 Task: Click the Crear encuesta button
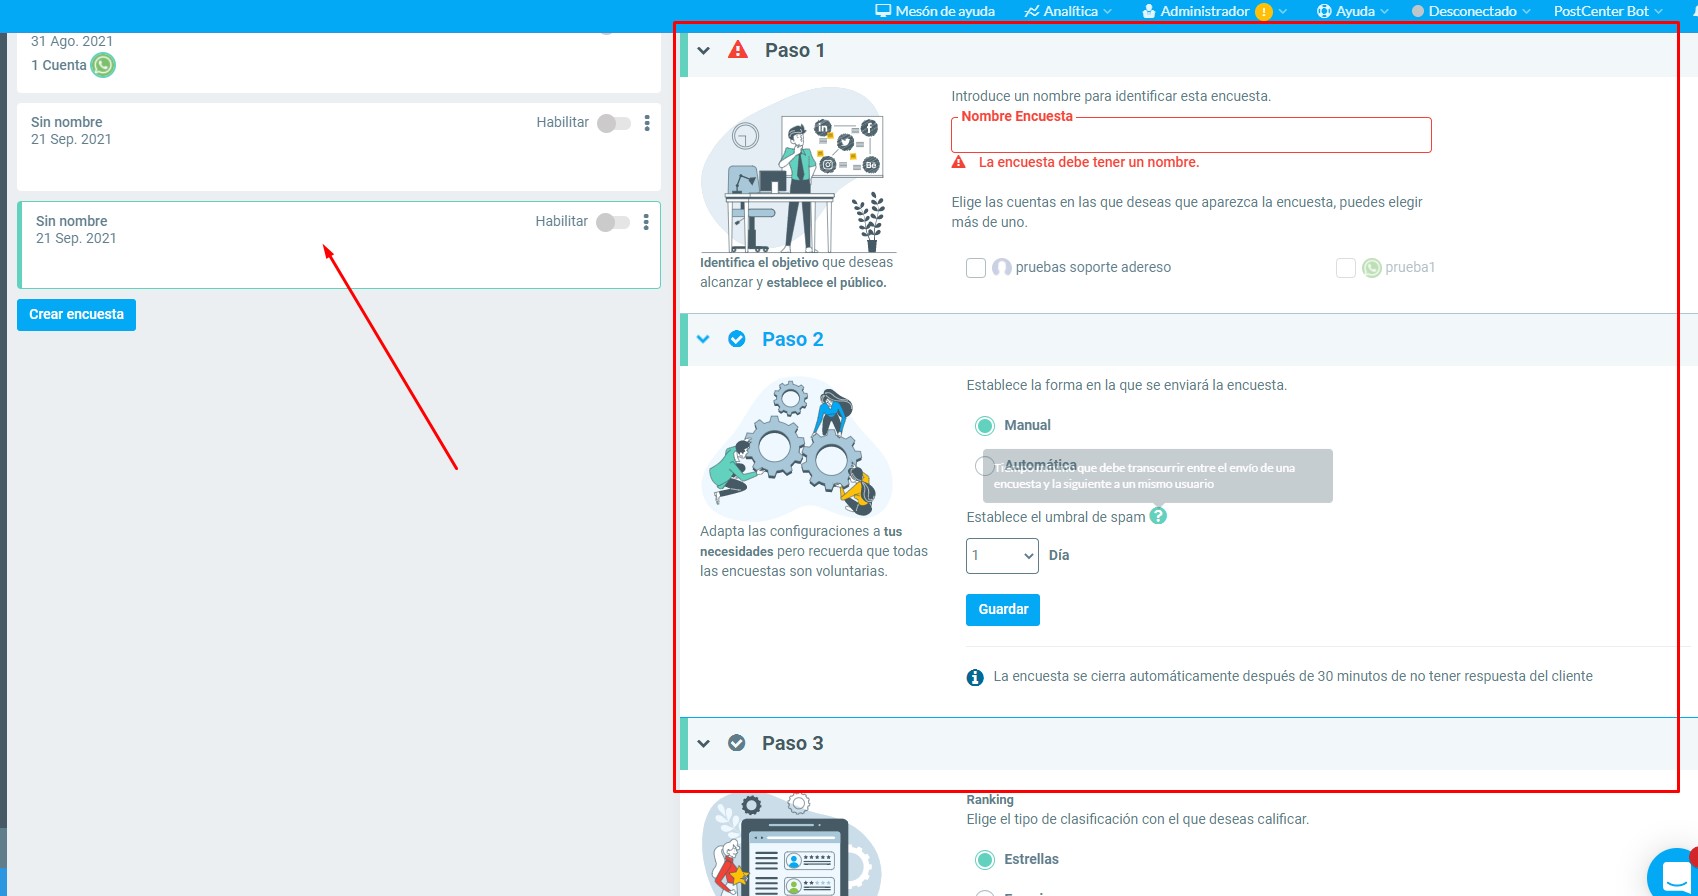click(76, 315)
